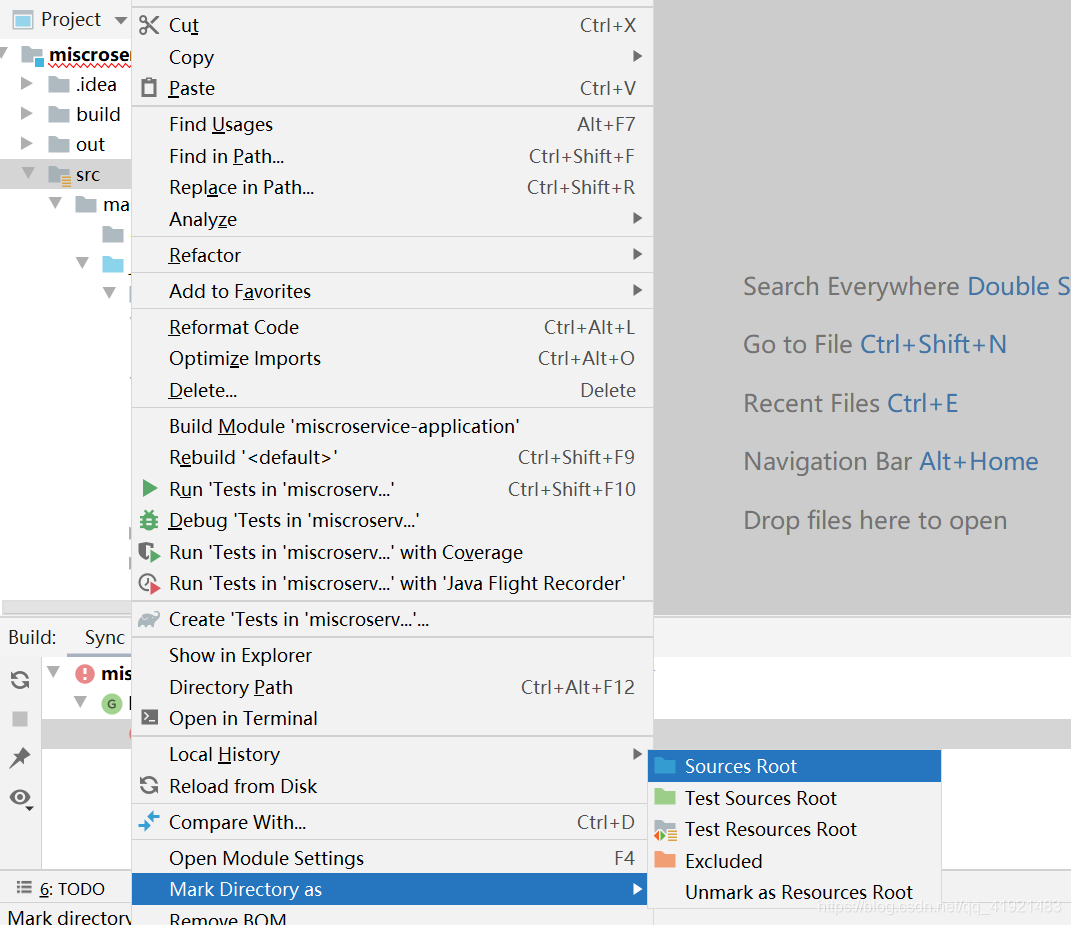Click the Build panel stop square icon

pos(20,719)
